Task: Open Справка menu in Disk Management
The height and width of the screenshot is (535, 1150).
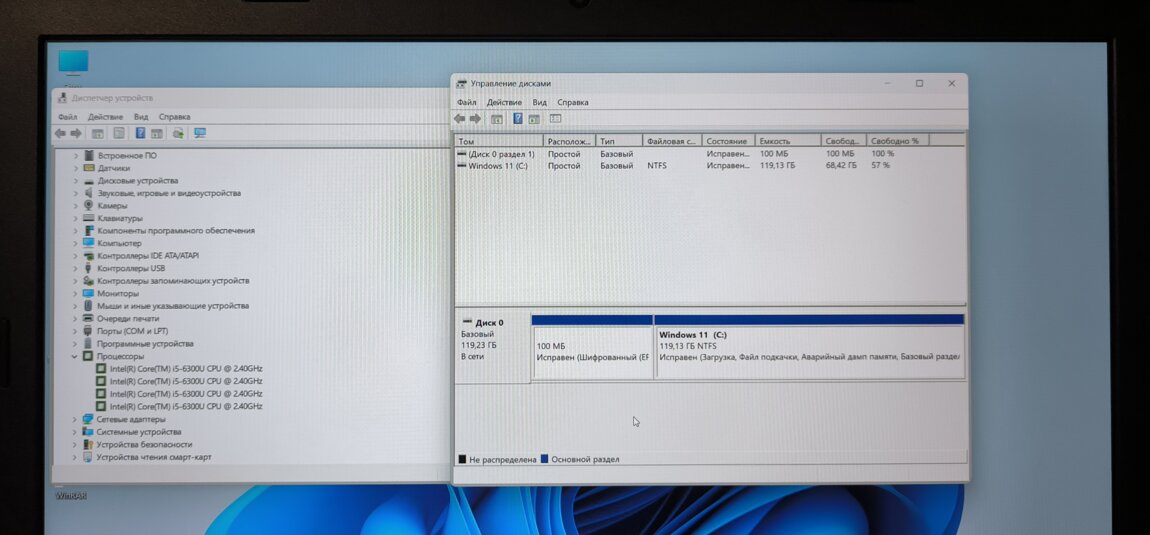Action: click(x=572, y=102)
